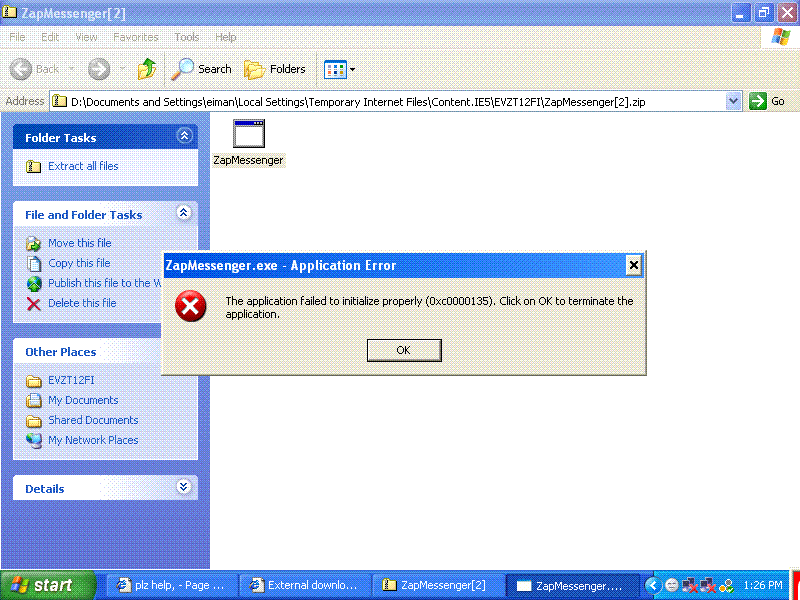Select the ZapMessenger application file icon
This screenshot has width=800, height=600.
[248, 135]
